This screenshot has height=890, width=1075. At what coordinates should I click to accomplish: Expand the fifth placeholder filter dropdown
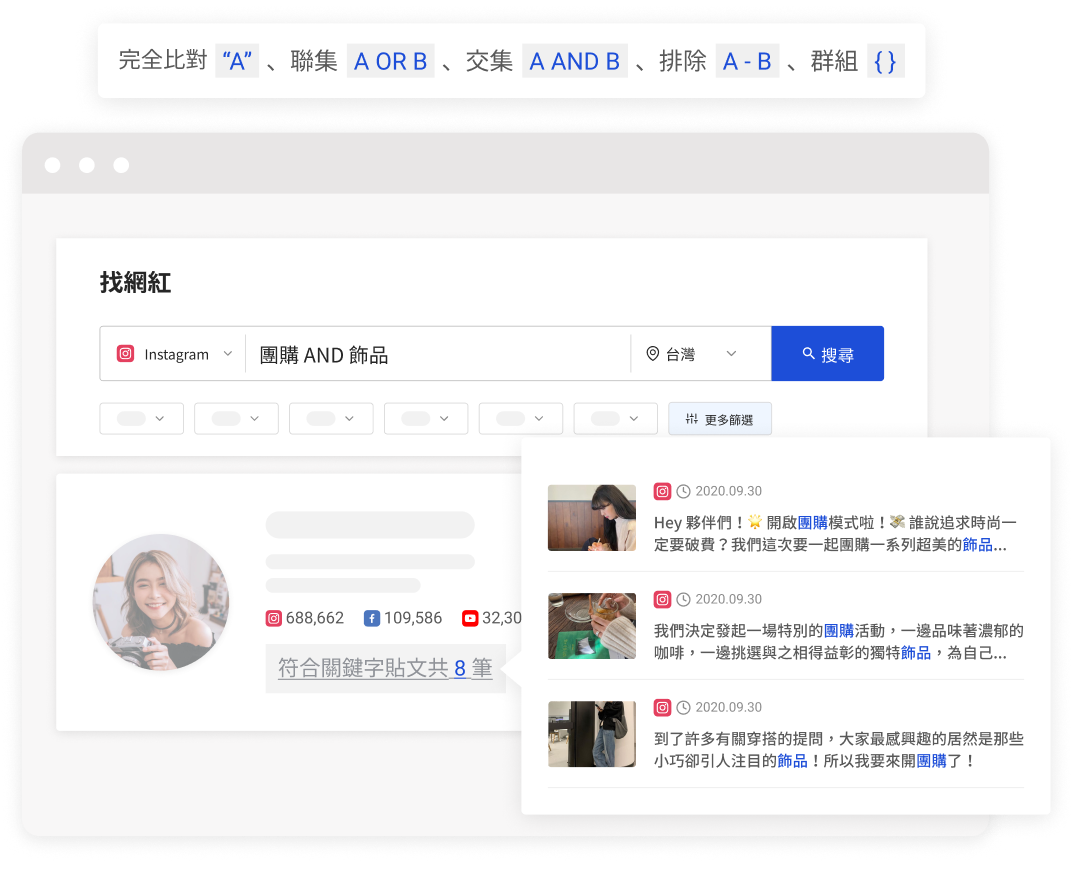[520, 418]
